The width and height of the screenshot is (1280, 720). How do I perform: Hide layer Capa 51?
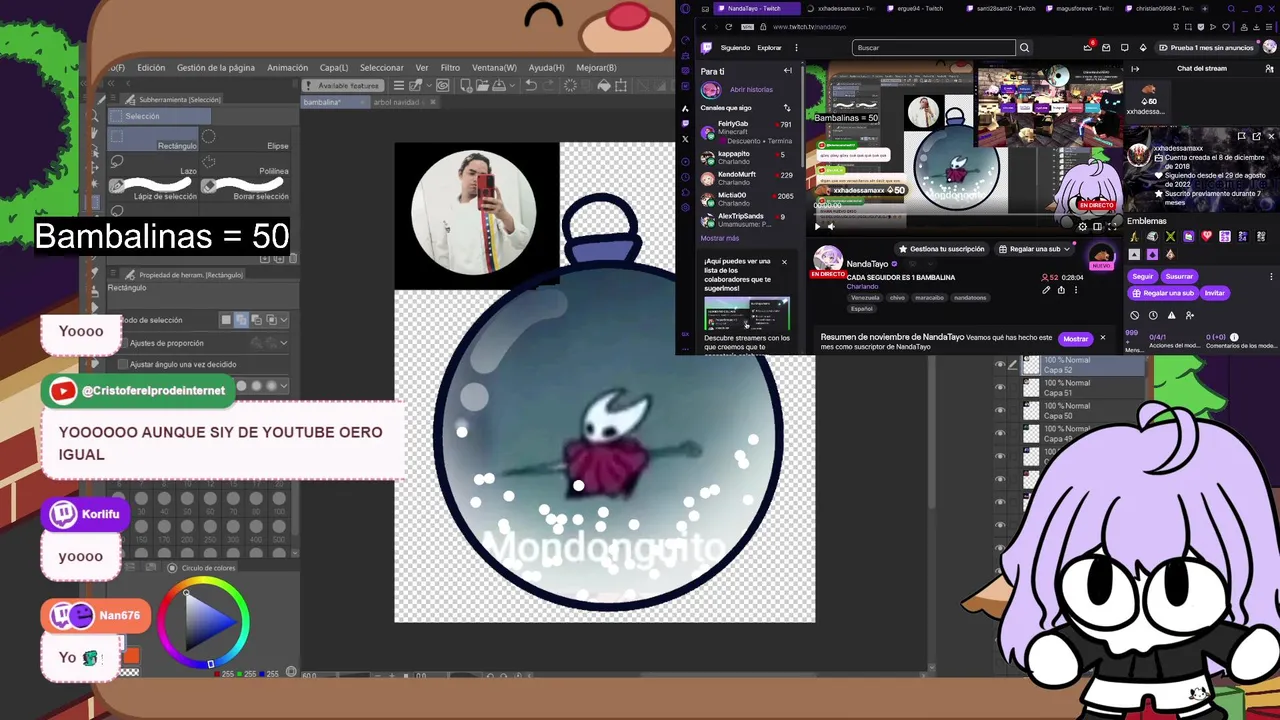pos(1000,388)
